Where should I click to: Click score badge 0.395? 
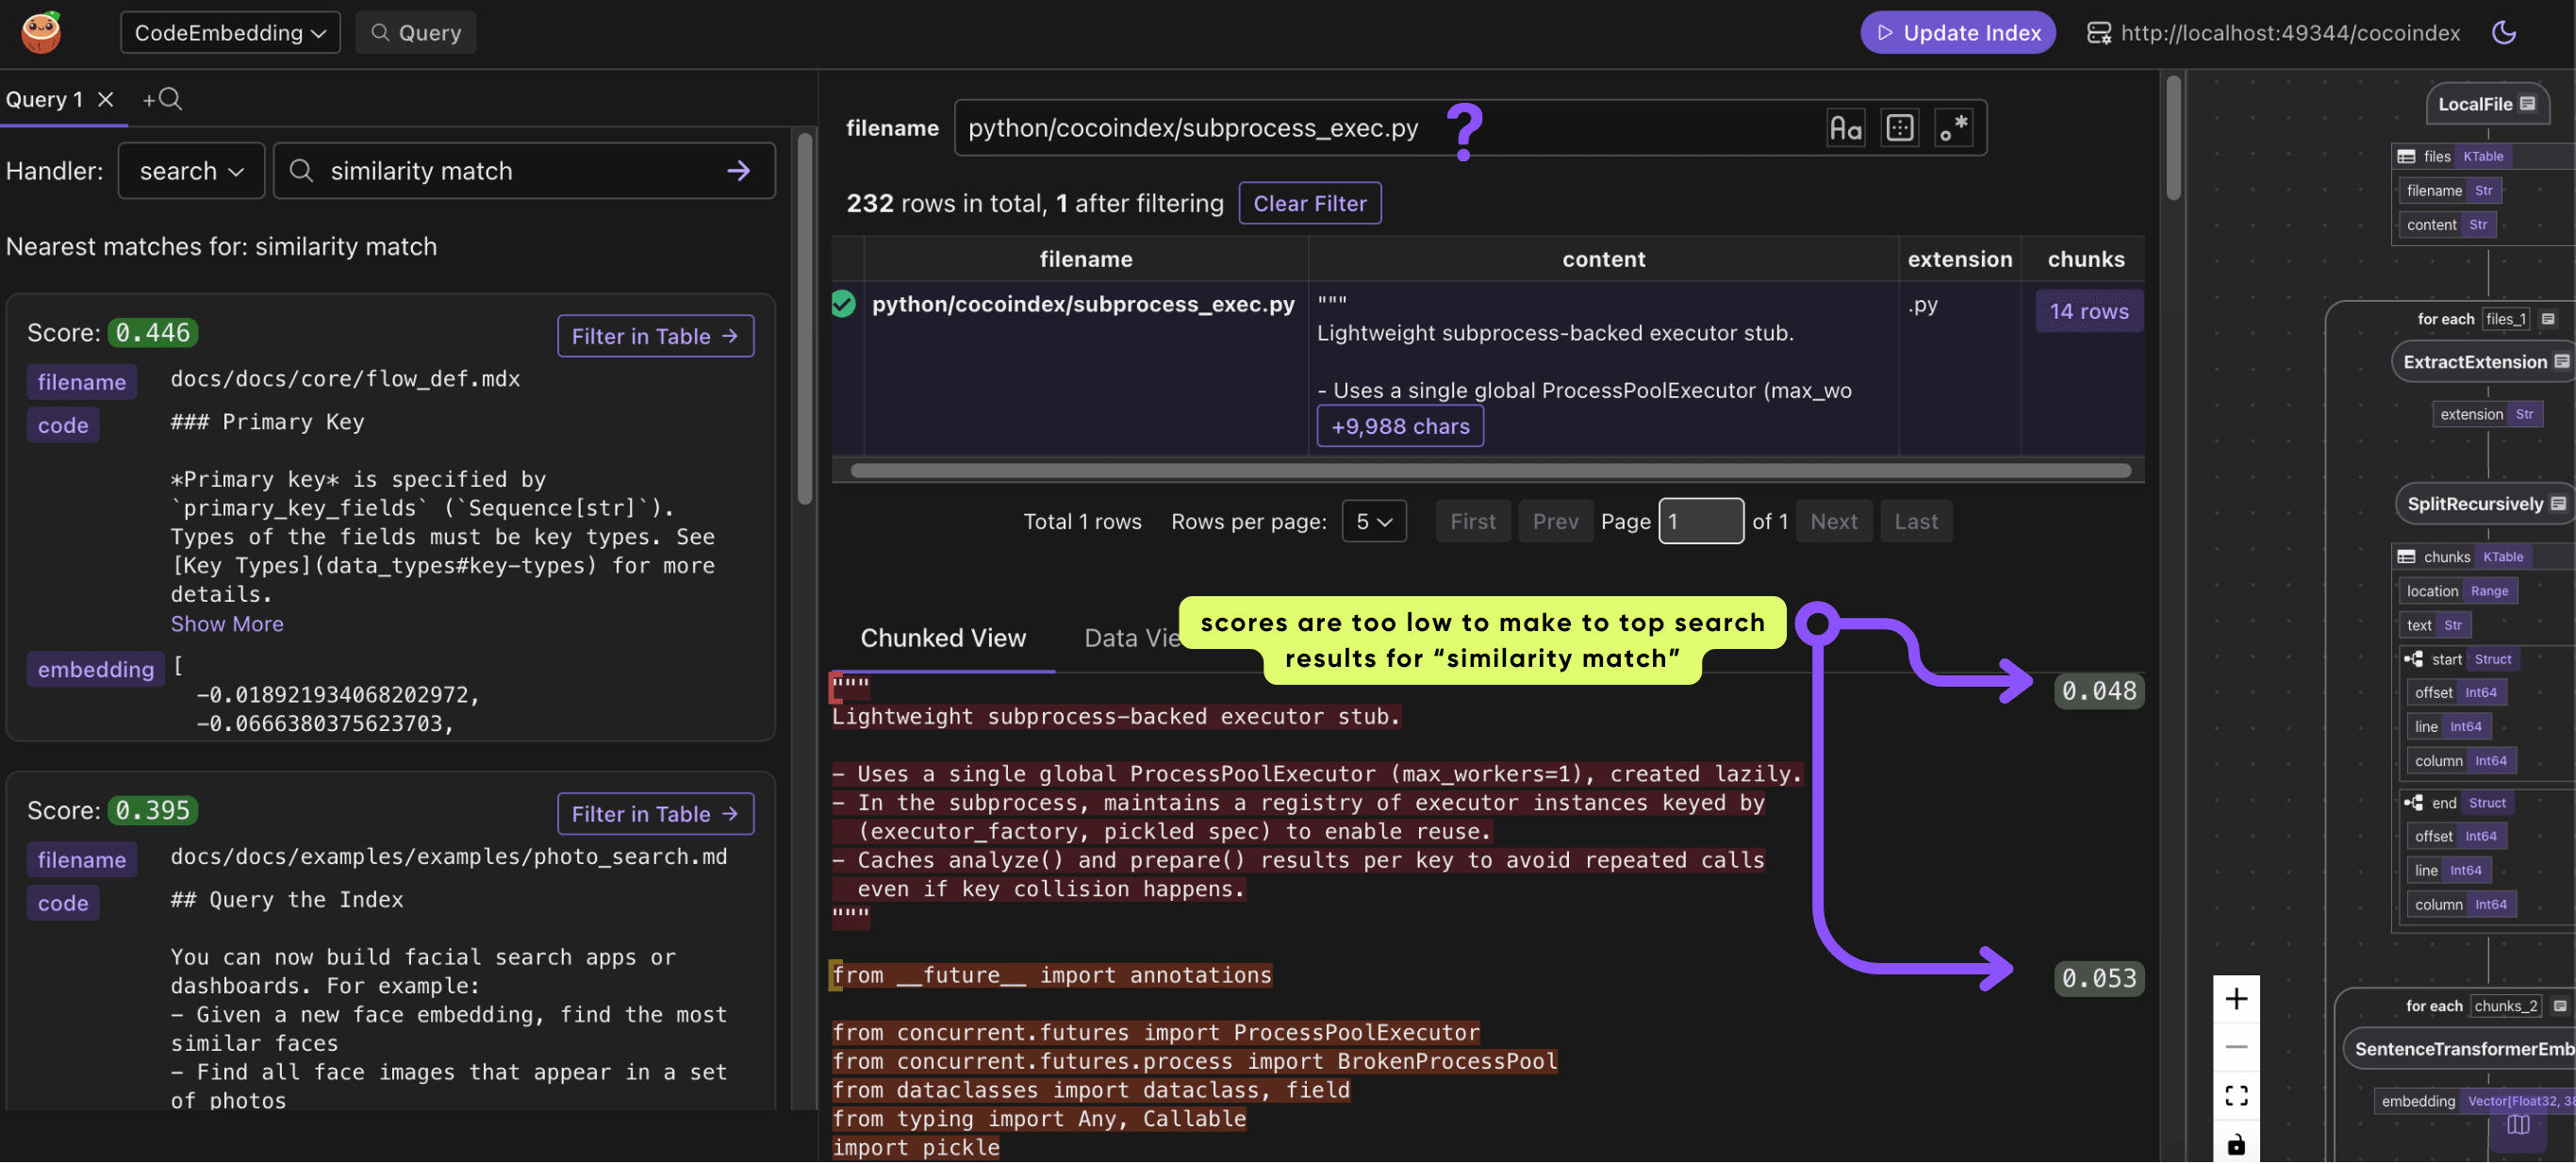(x=152, y=810)
